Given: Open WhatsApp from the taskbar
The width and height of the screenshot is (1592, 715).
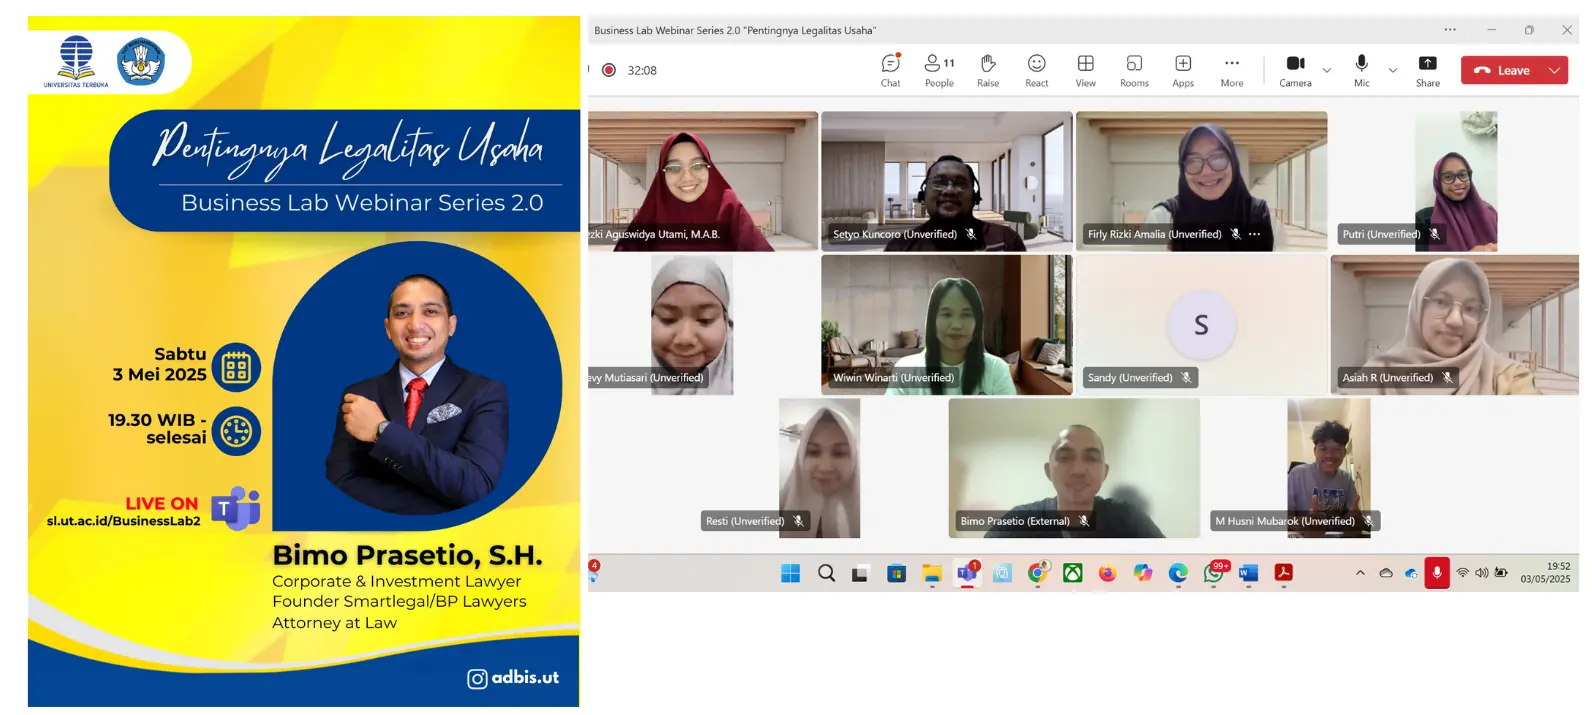Looking at the screenshot, I should click(x=1214, y=573).
